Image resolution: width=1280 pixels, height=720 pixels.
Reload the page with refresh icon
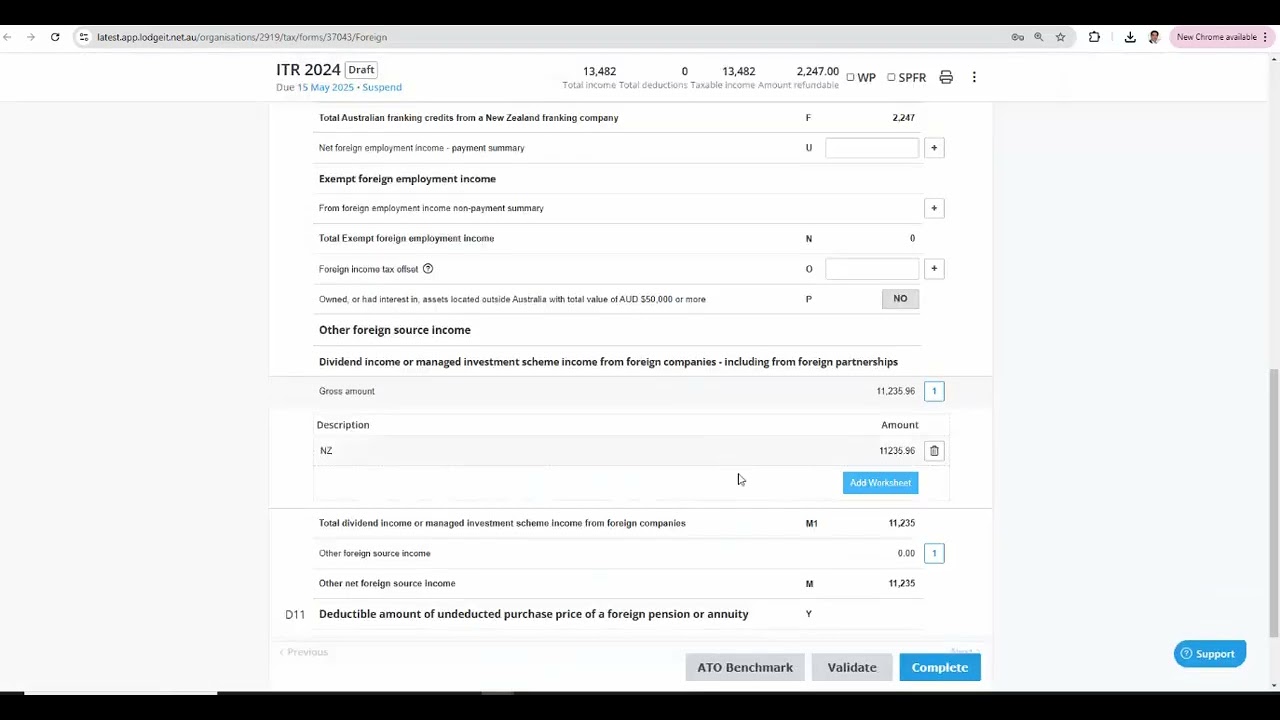[x=55, y=37]
